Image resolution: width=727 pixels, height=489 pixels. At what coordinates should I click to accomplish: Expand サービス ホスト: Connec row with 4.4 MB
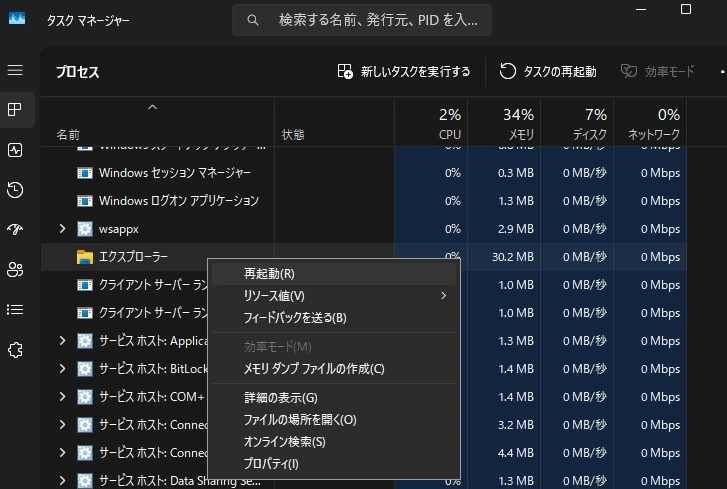[x=62, y=453]
